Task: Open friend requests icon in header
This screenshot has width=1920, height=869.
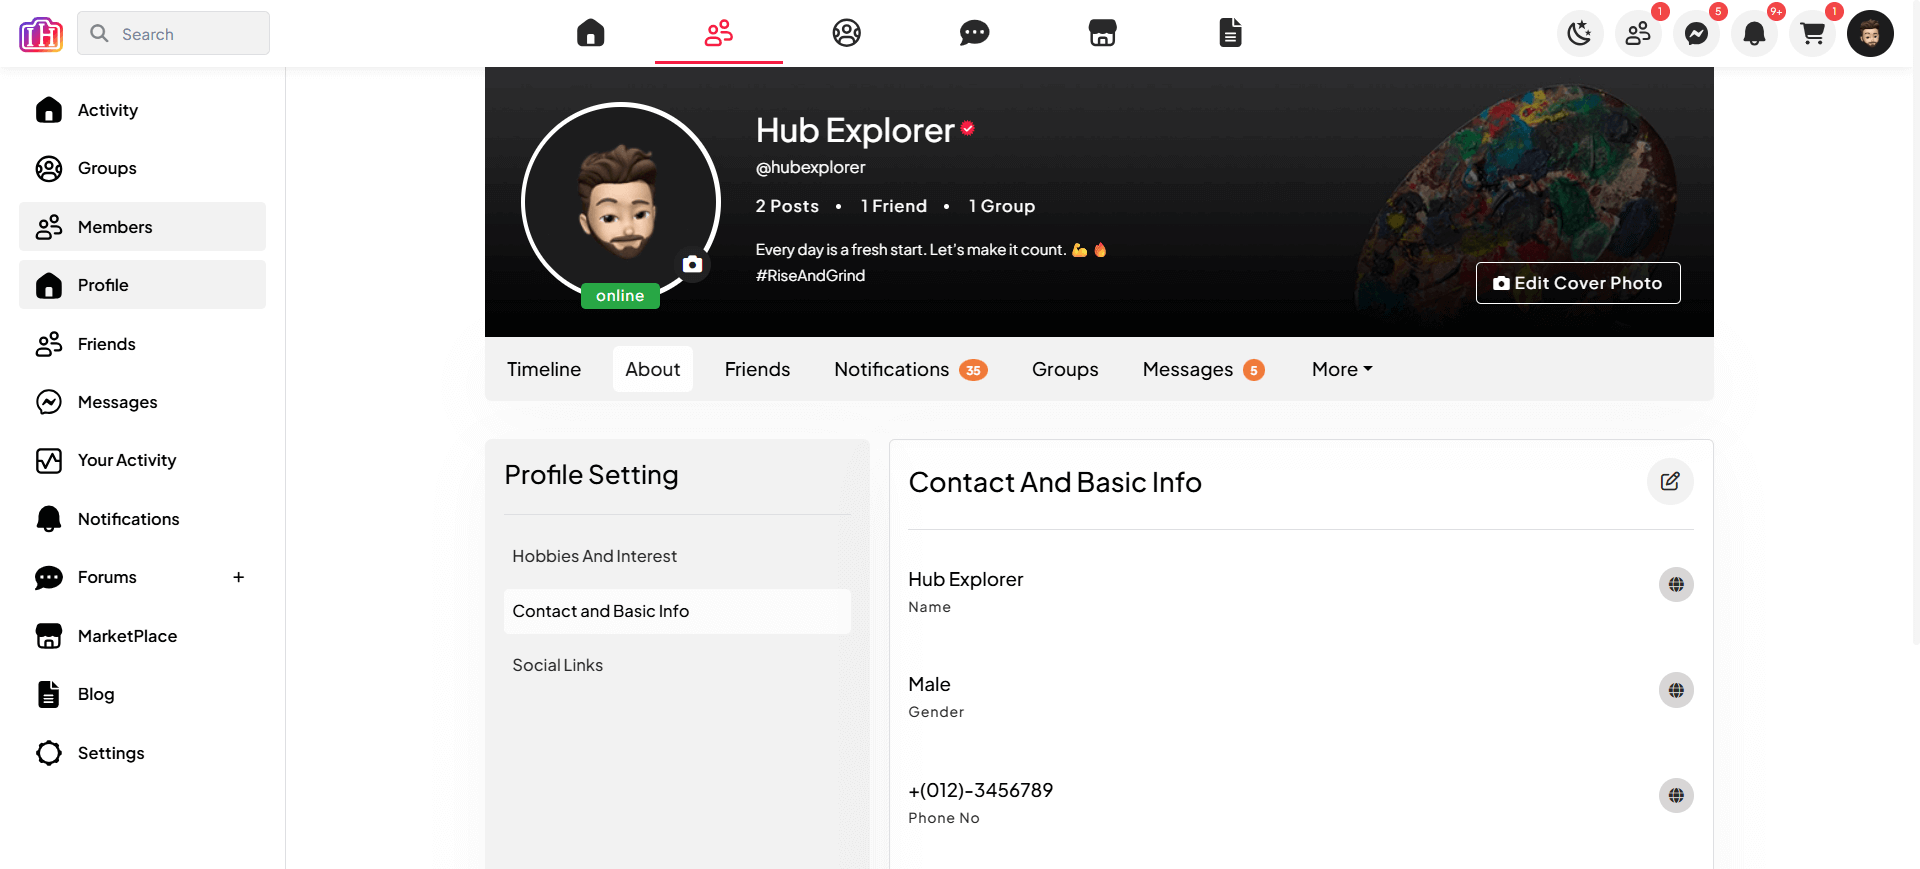Action: [x=1638, y=34]
